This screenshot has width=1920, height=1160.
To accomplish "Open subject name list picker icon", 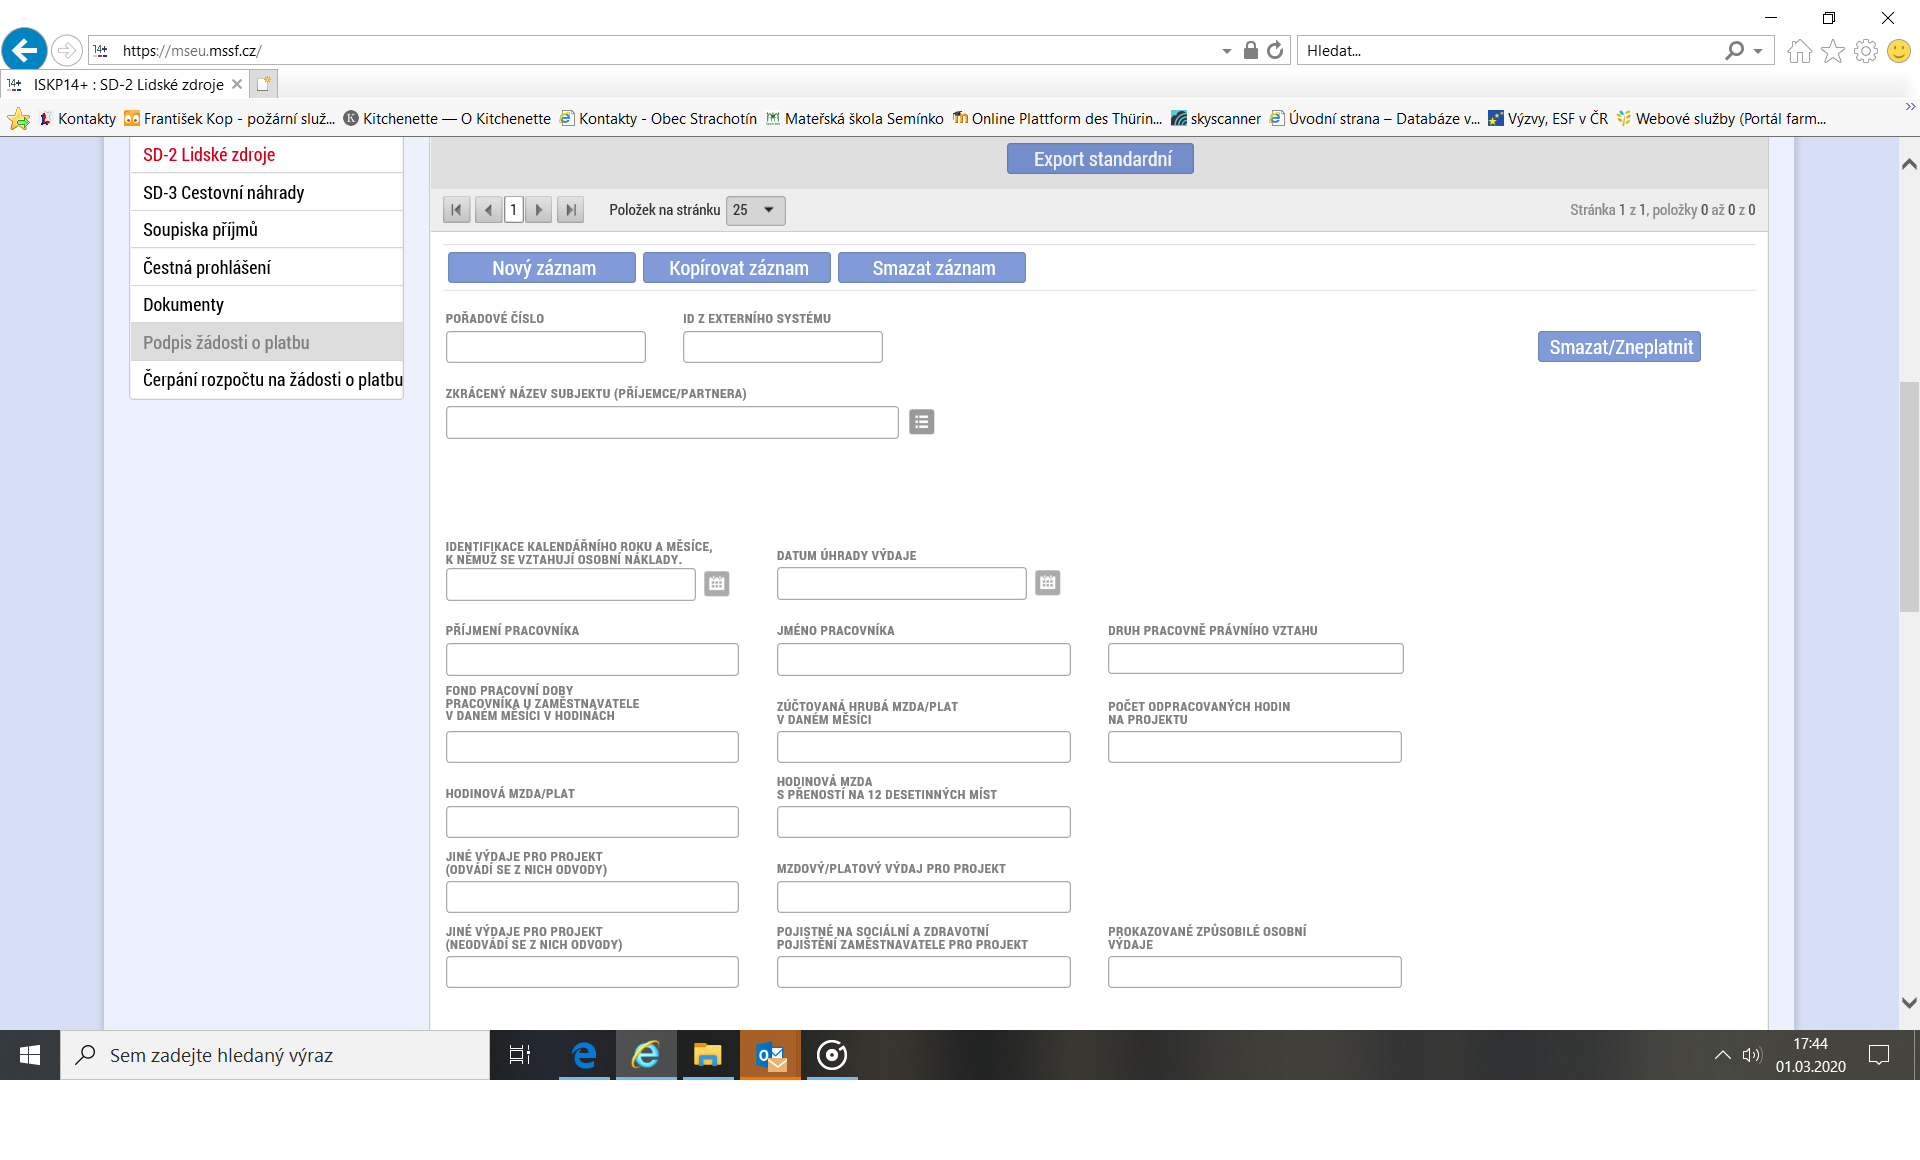I will click(921, 422).
